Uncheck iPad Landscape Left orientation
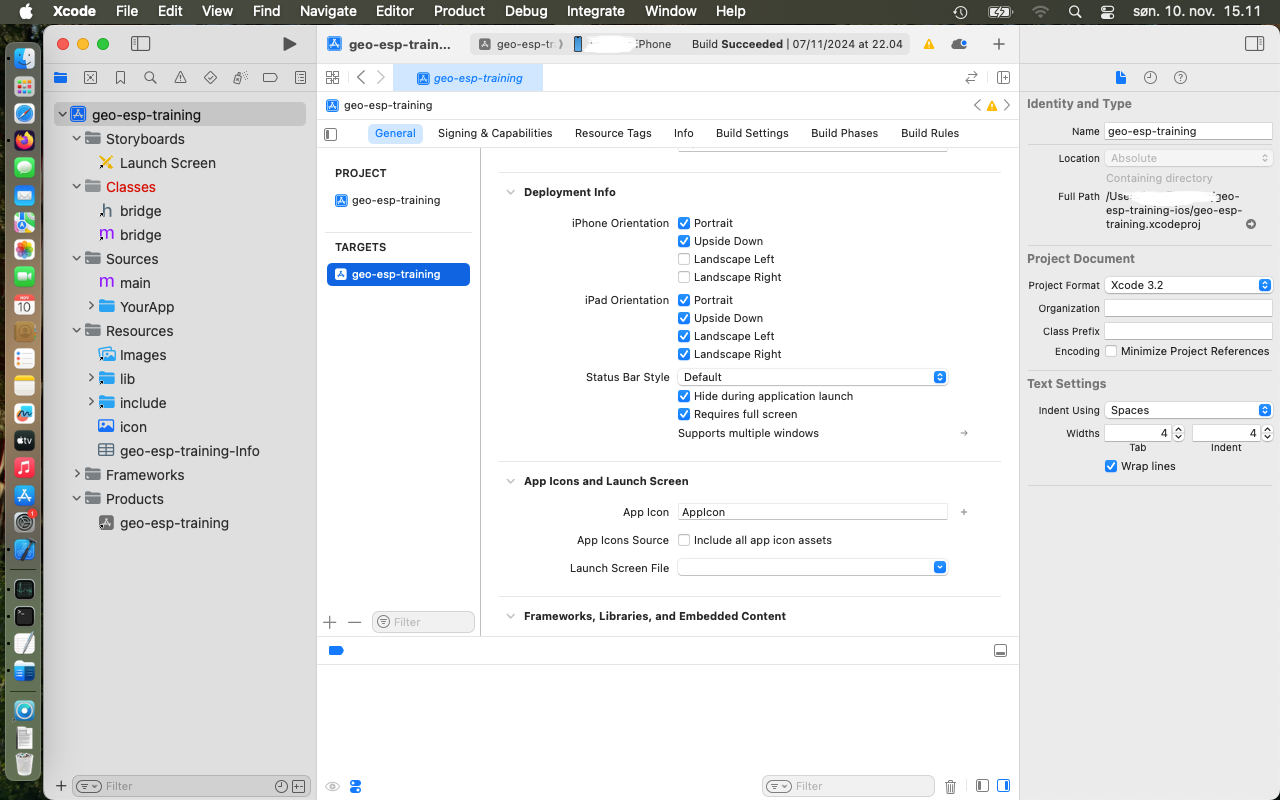The image size is (1280, 800). click(x=684, y=336)
